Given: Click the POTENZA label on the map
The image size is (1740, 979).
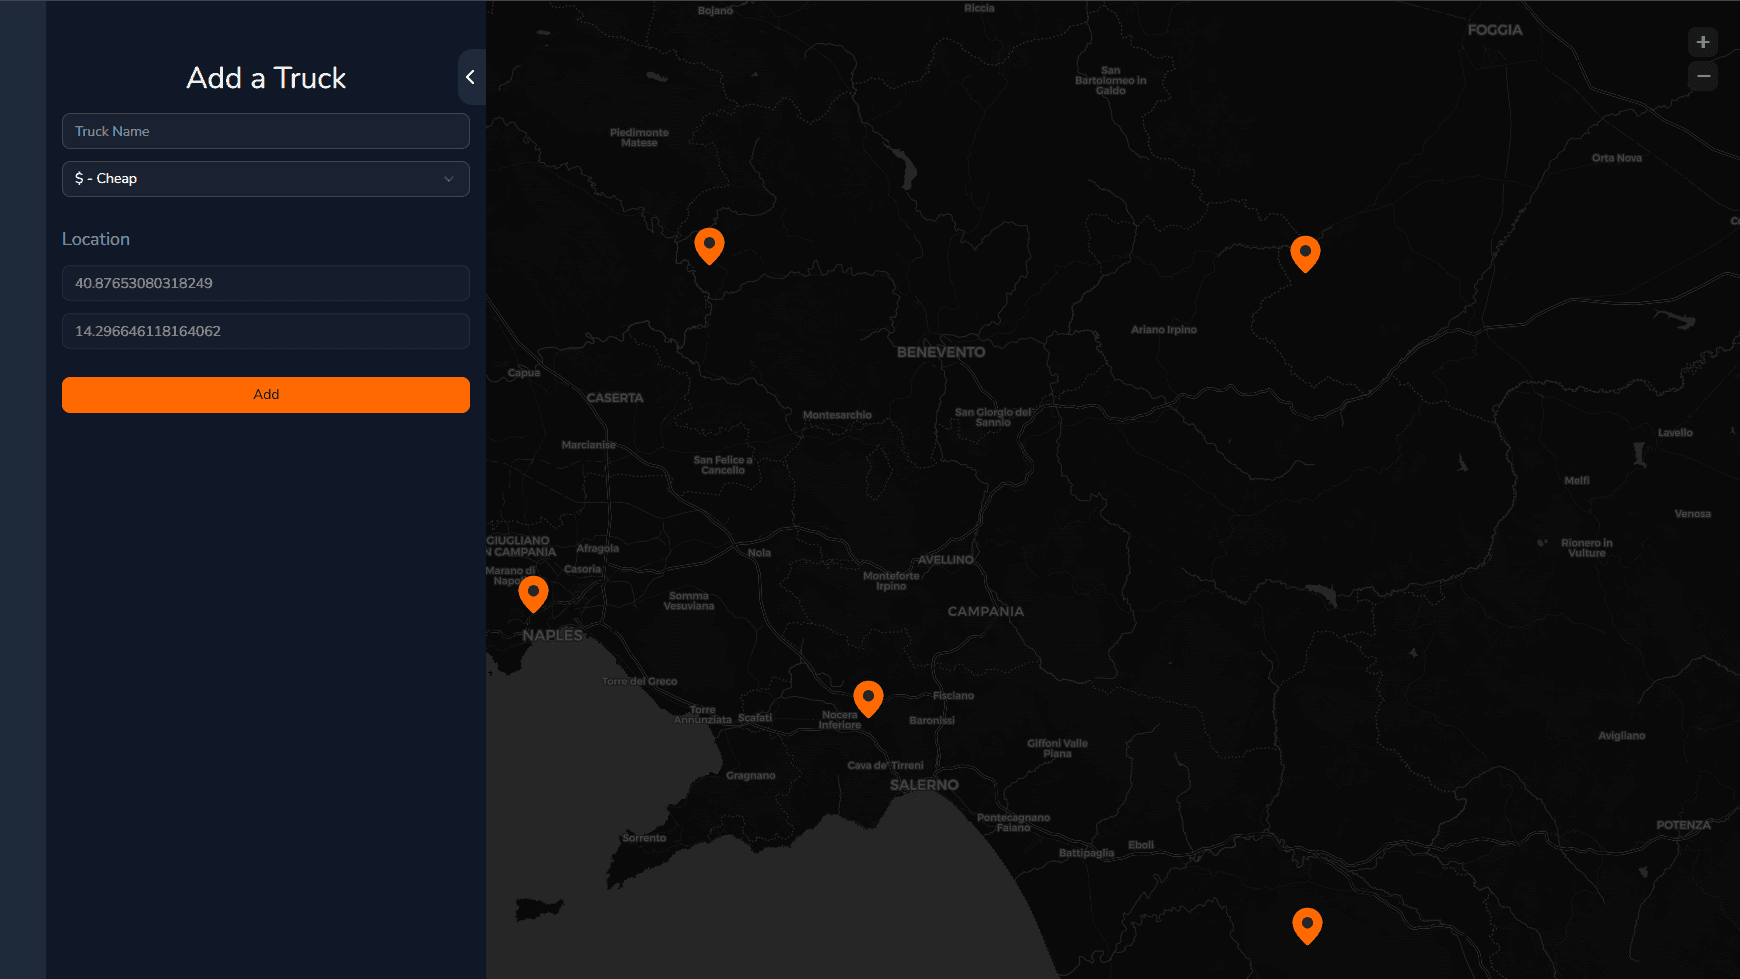Looking at the screenshot, I should (1683, 825).
